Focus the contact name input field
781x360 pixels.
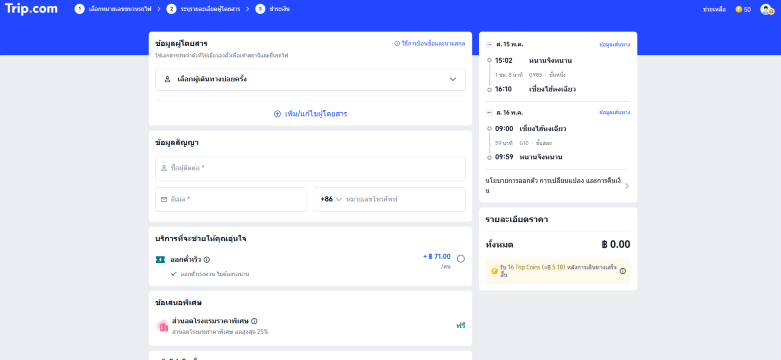(310, 168)
